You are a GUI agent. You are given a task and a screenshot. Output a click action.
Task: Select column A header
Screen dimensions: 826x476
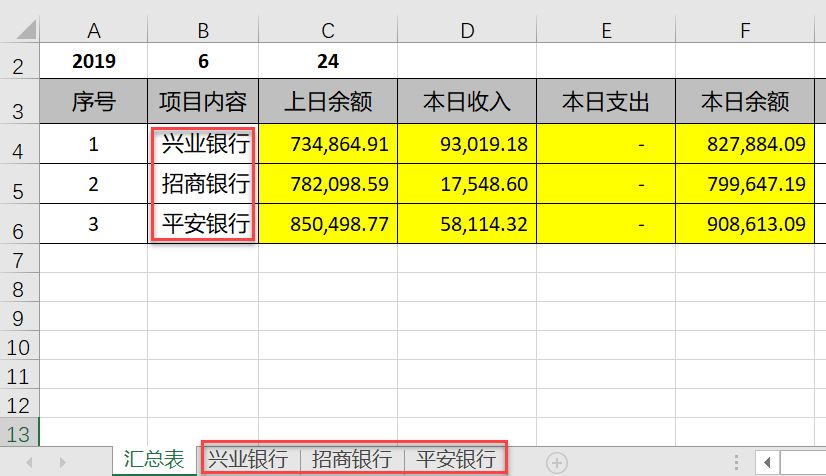click(x=94, y=31)
